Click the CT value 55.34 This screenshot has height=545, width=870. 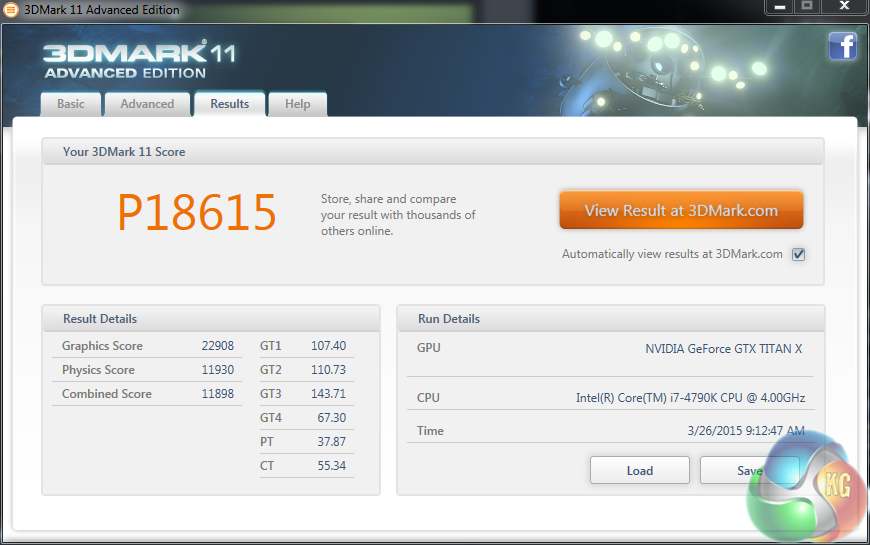332,466
